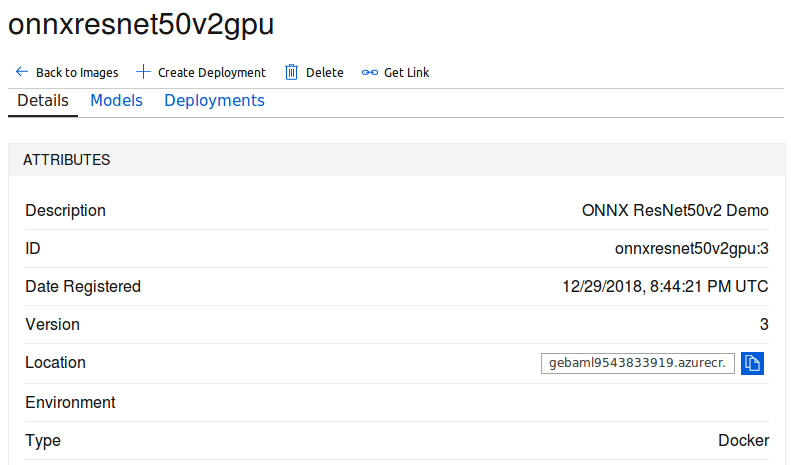Select the 'Get Link' text
This screenshot has width=791, height=465.
406,72
